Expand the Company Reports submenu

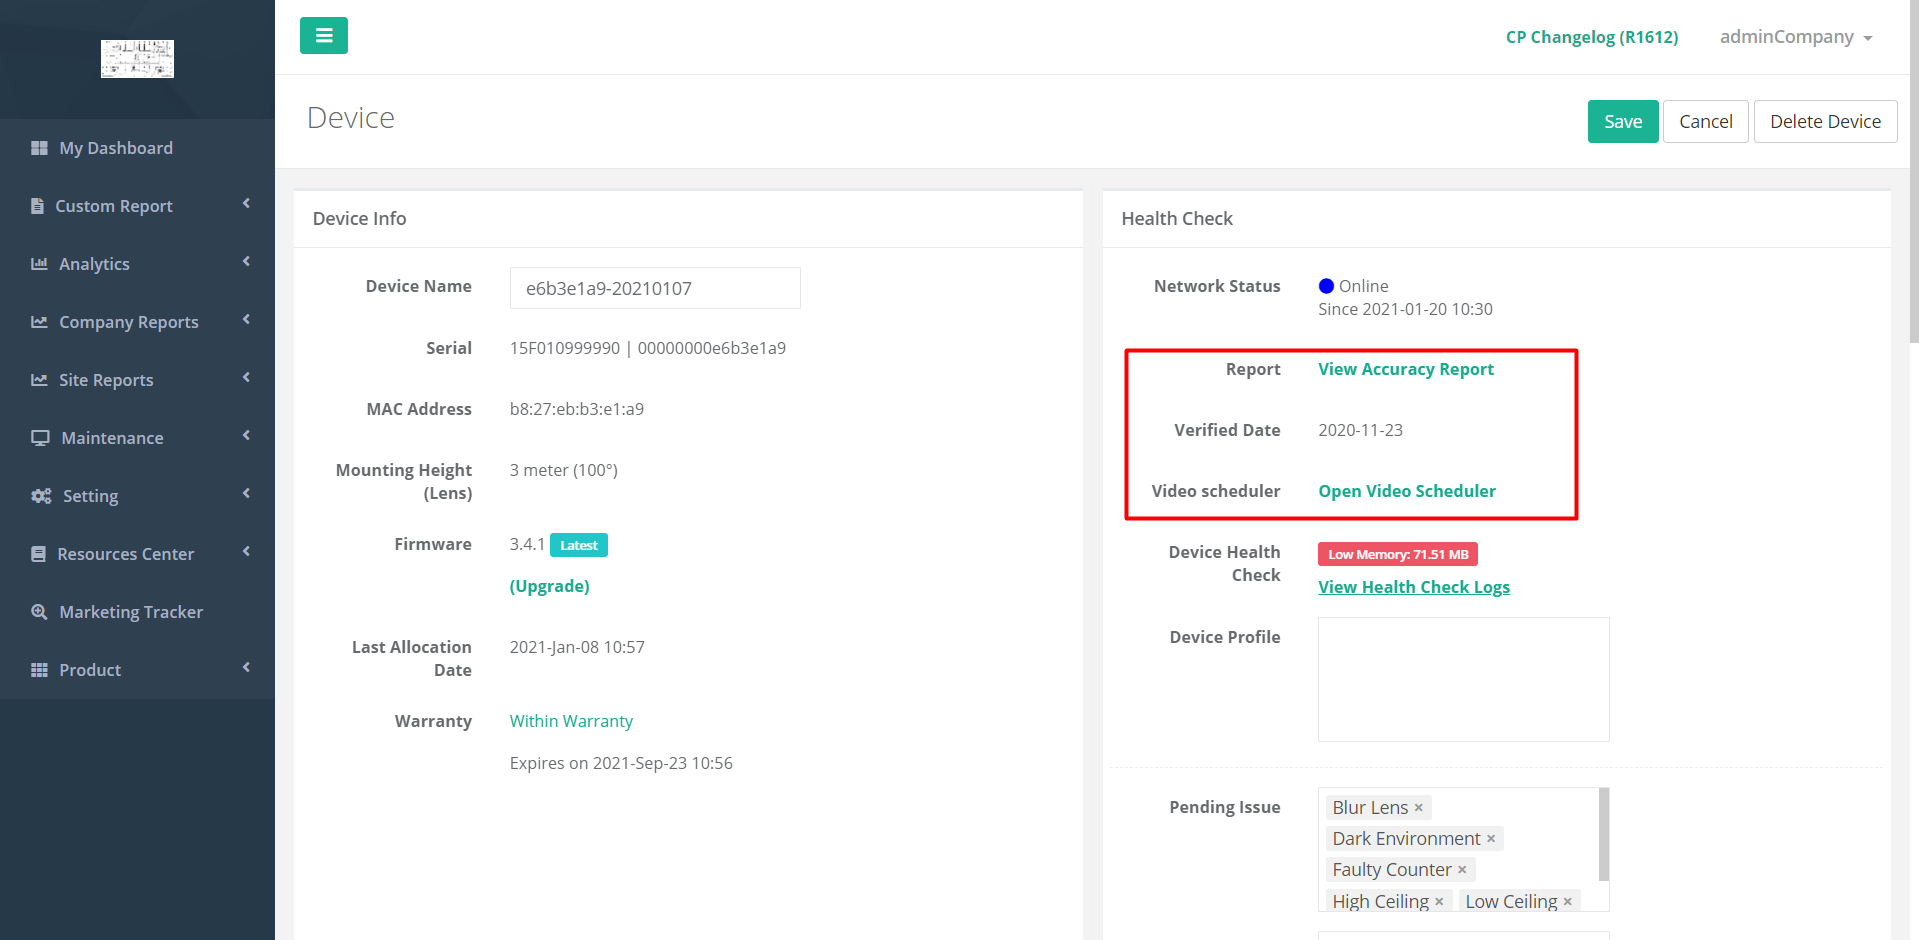coord(128,321)
